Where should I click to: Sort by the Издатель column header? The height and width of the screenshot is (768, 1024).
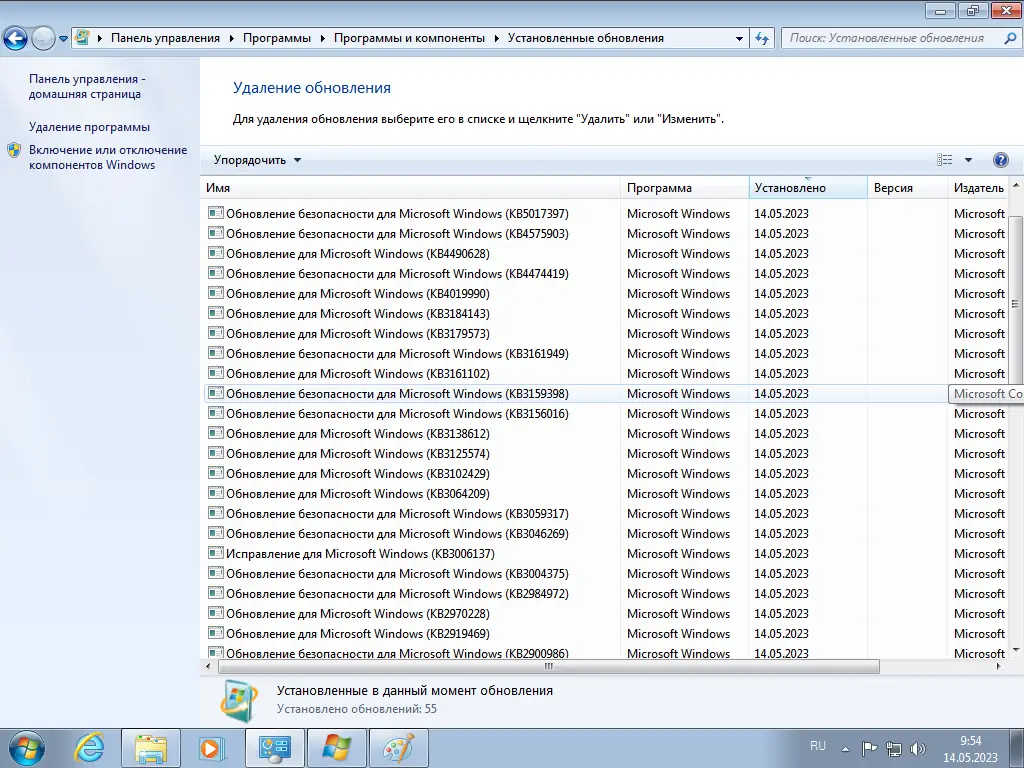978,188
